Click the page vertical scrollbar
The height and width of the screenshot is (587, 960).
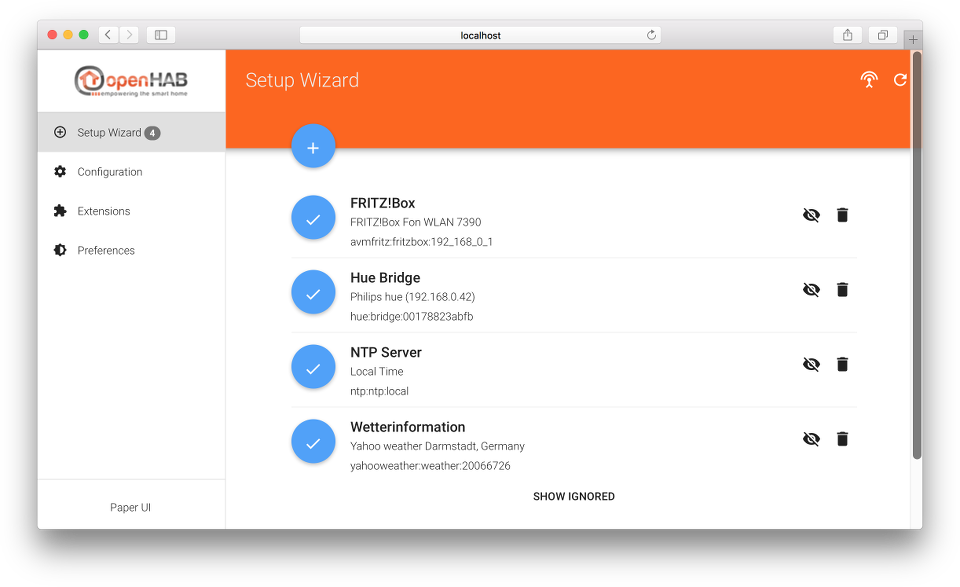tap(917, 255)
